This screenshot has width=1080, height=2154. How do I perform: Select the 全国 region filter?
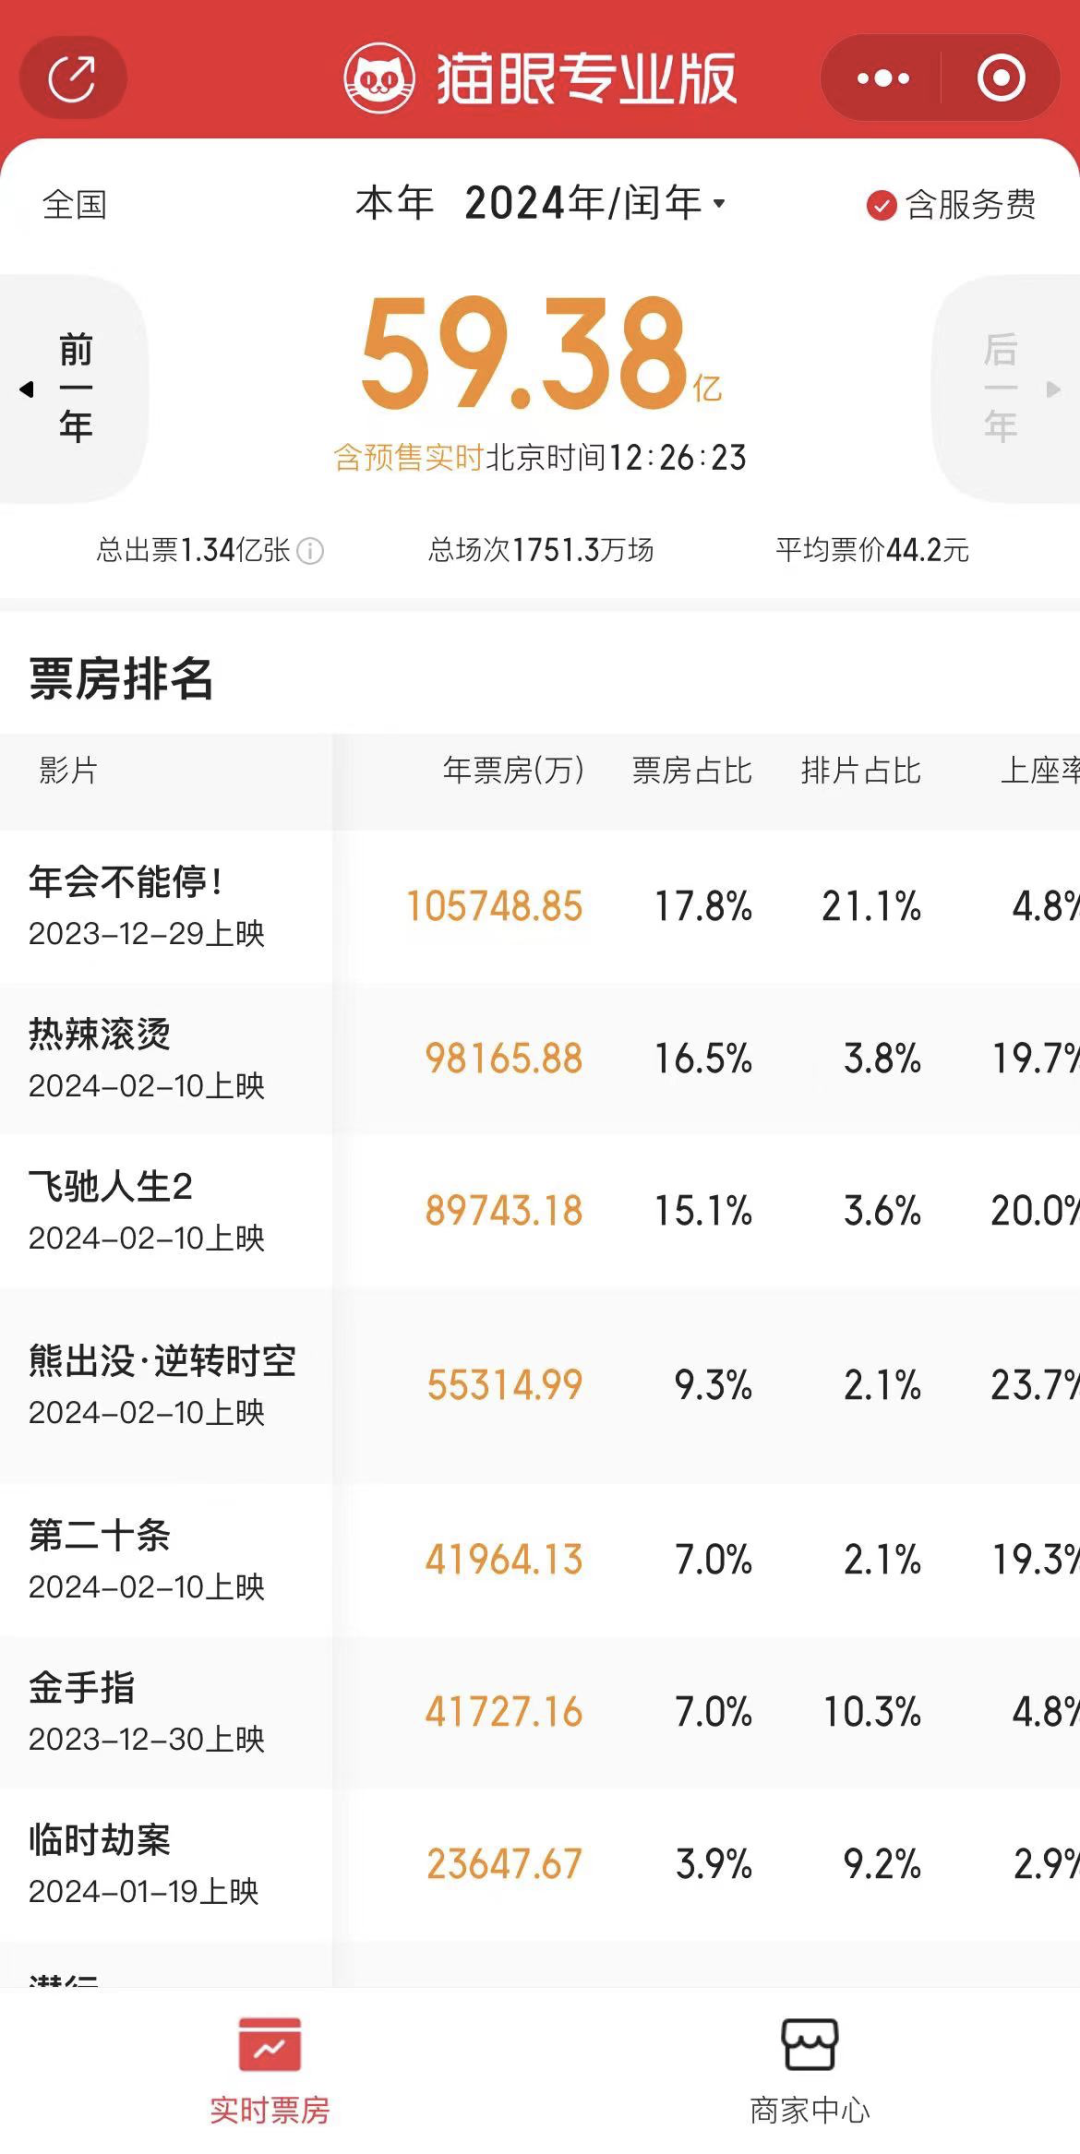[x=75, y=205]
